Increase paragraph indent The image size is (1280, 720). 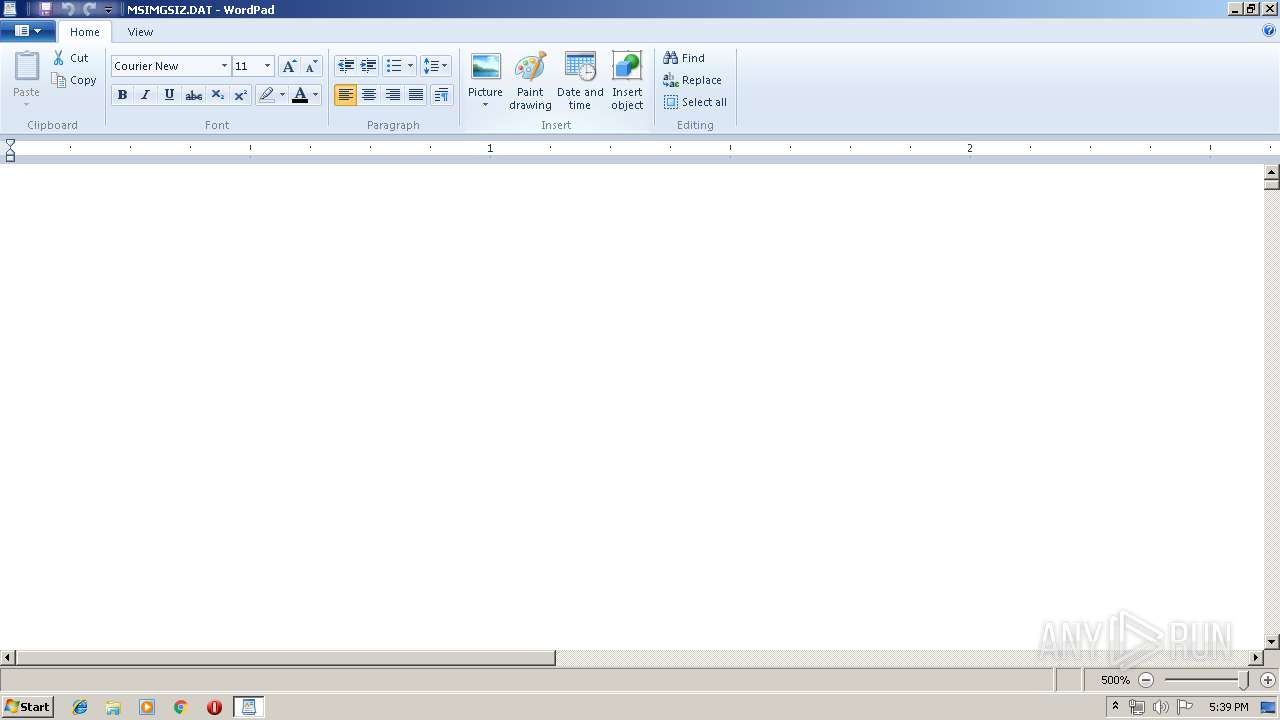[369, 66]
